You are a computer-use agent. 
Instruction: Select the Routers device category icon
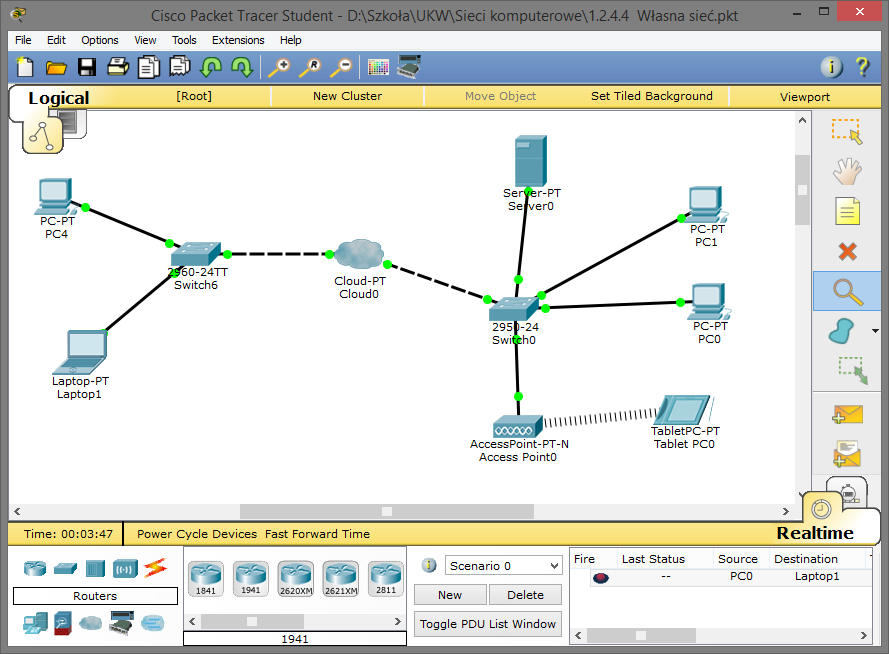click(x=35, y=568)
